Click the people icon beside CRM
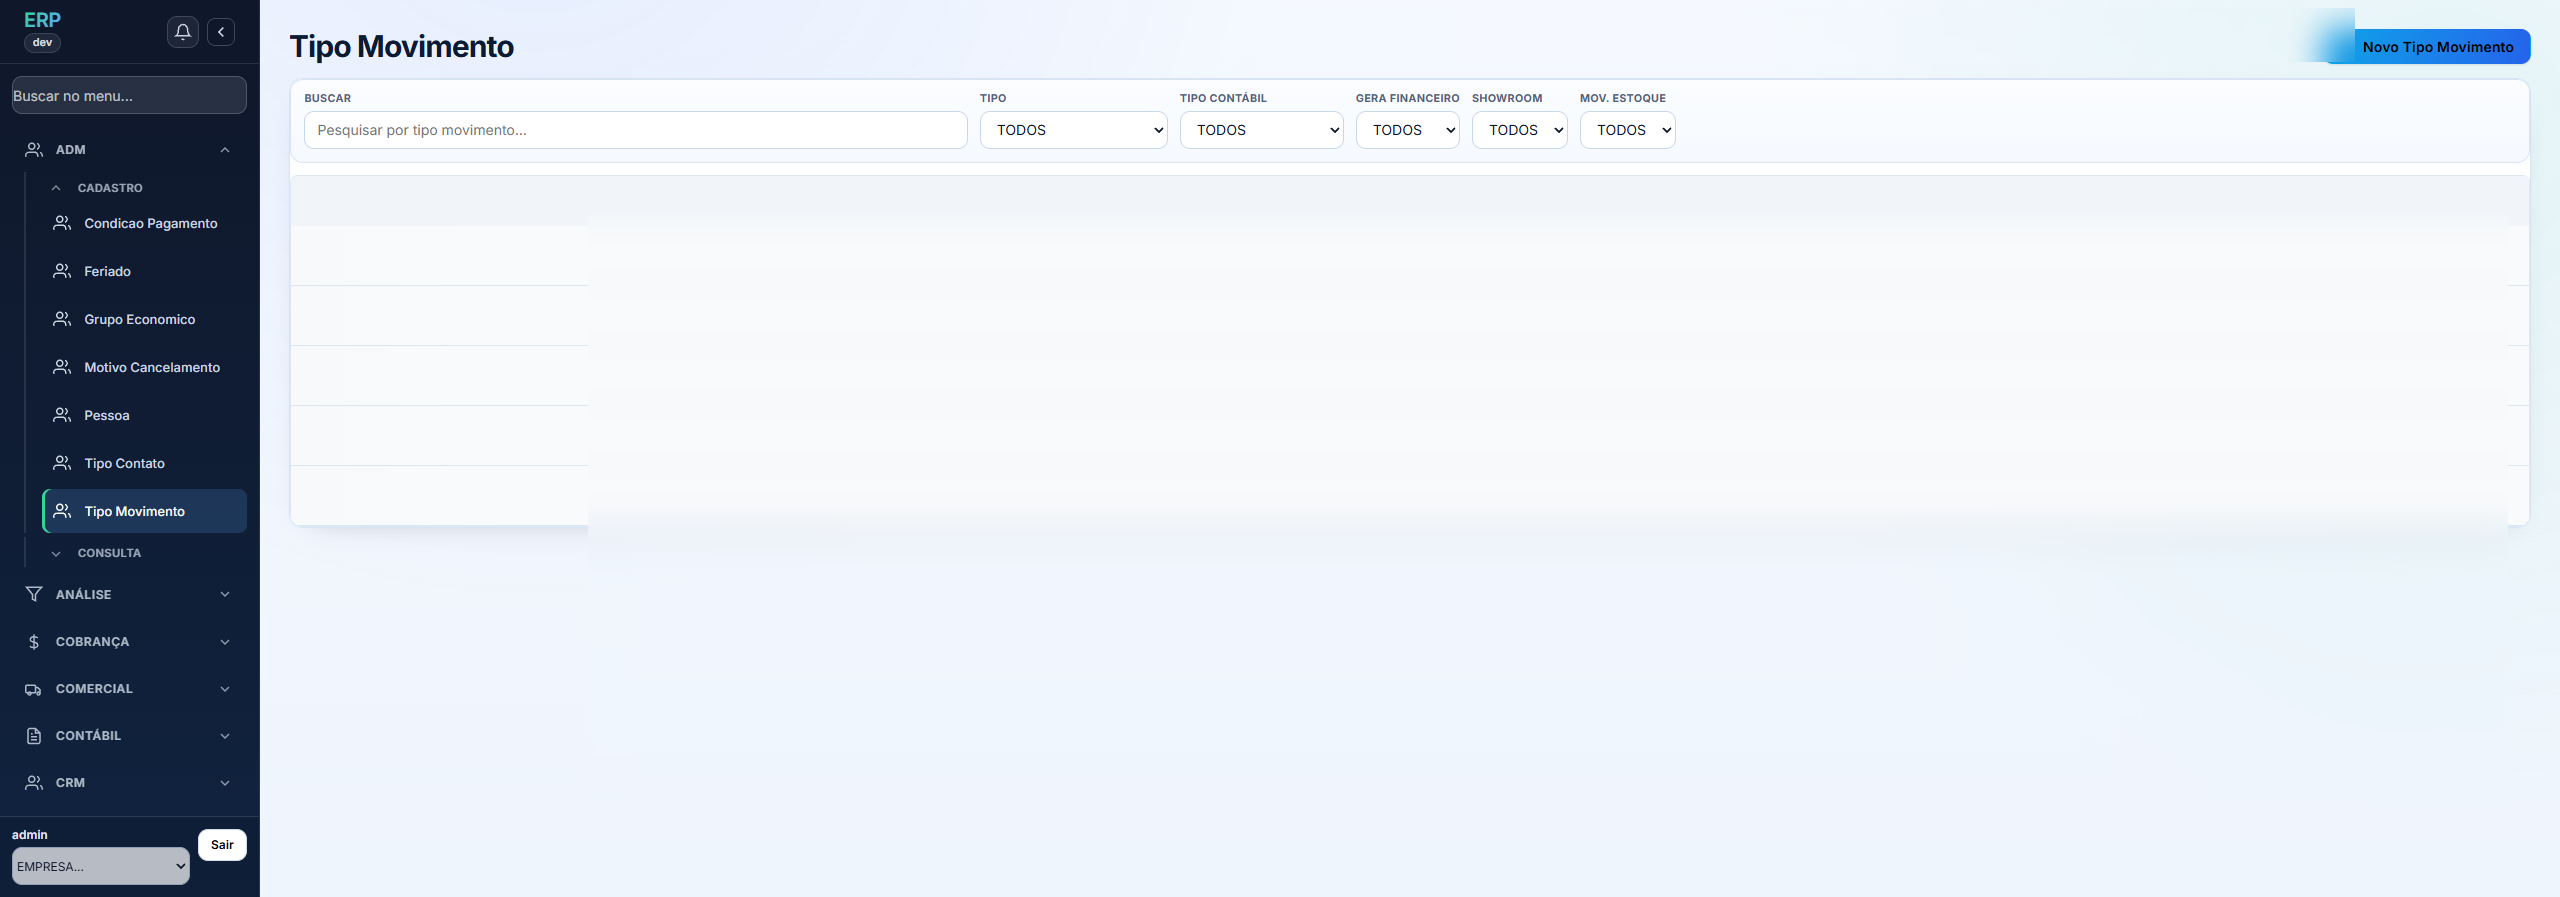This screenshot has height=897, width=2560. click(x=34, y=783)
